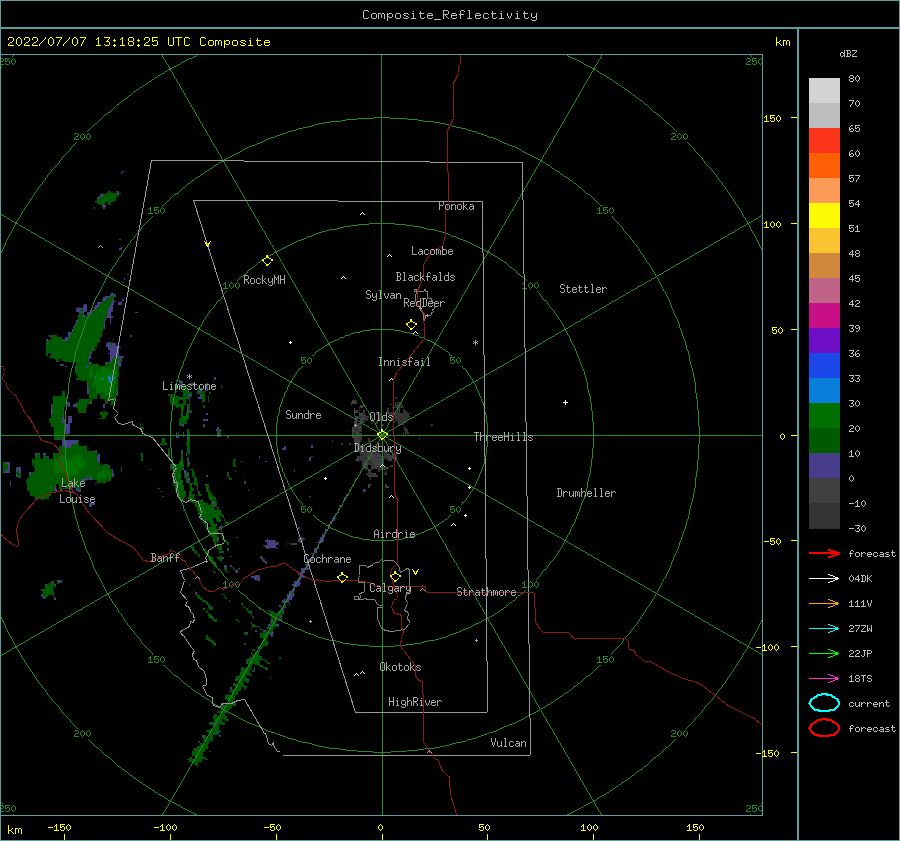Viewport: 900px width, 841px height.
Task: Select the 39 dBZ magenta color swatch
Action: pos(824,315)
